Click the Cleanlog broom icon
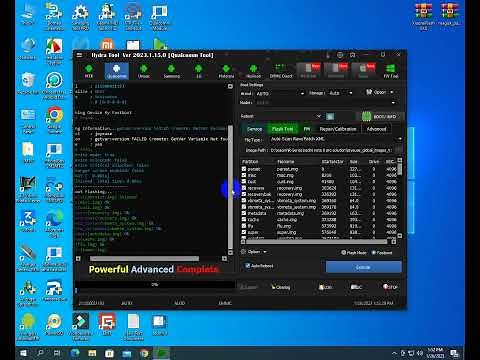The height and width of the screenshot is (360, 480). pos(281,287)
